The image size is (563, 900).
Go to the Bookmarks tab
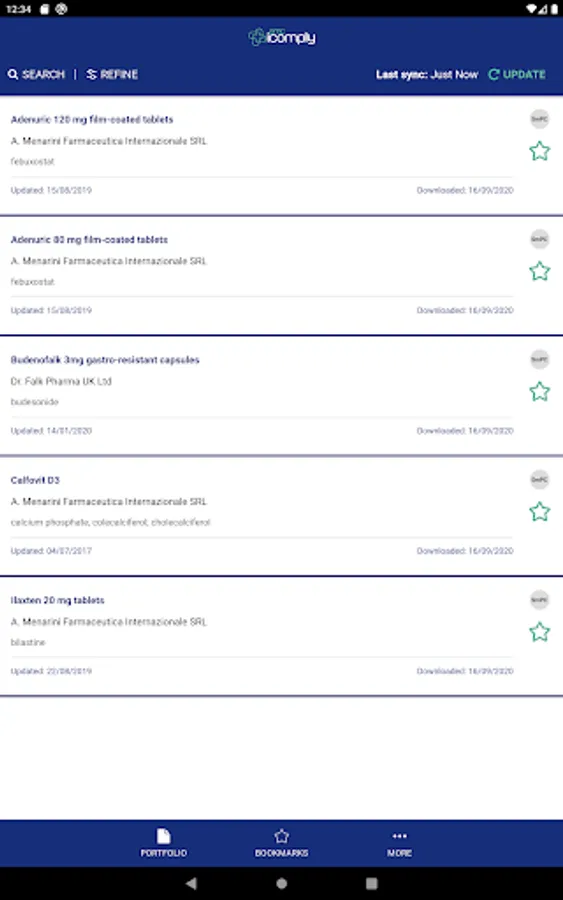(281, 843)
